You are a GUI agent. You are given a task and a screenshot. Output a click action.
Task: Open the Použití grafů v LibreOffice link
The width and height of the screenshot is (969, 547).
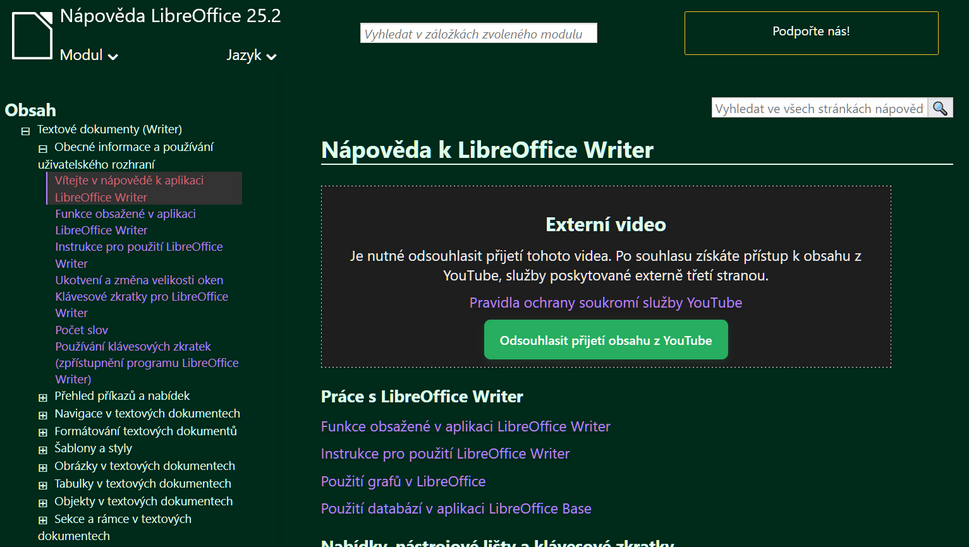(403, 481)
